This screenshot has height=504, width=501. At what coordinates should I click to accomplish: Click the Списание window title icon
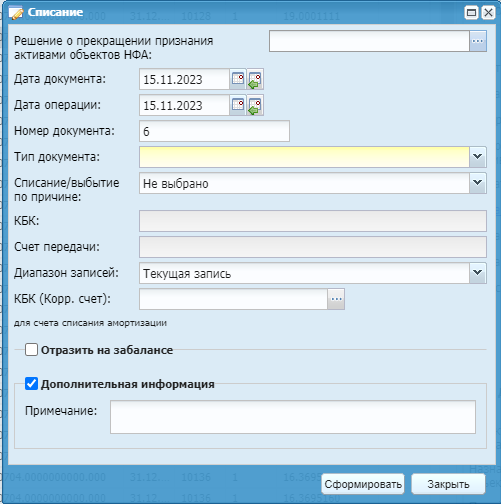coord(16,12)
